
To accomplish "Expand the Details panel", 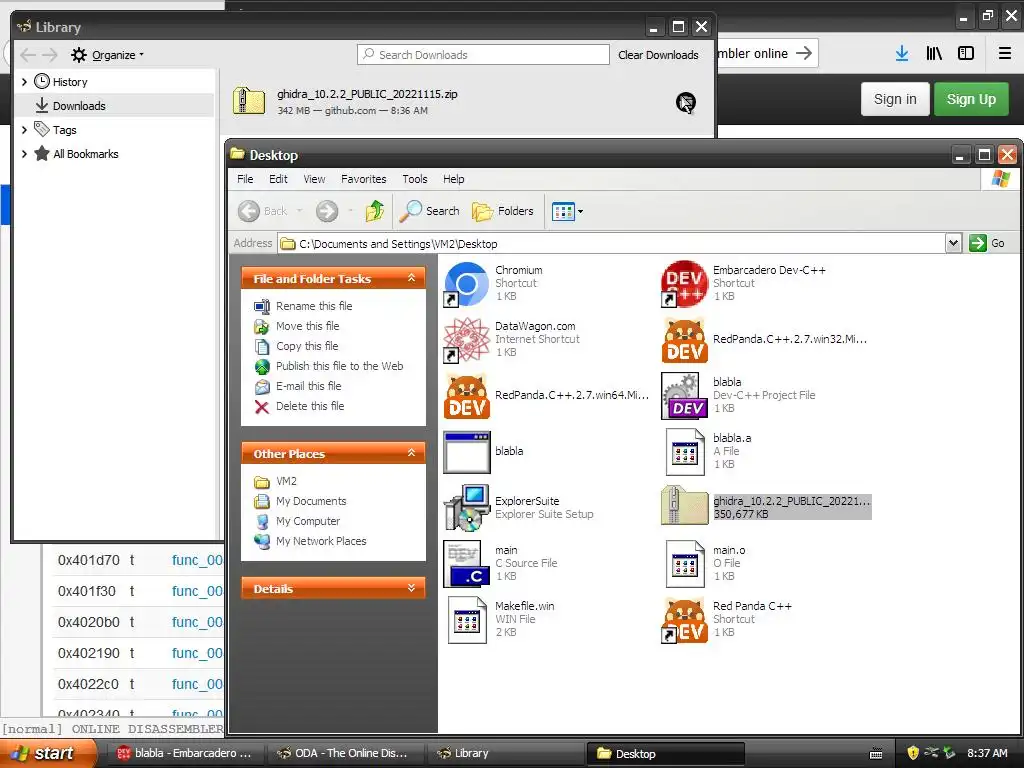I will click(x=411, y=588).
